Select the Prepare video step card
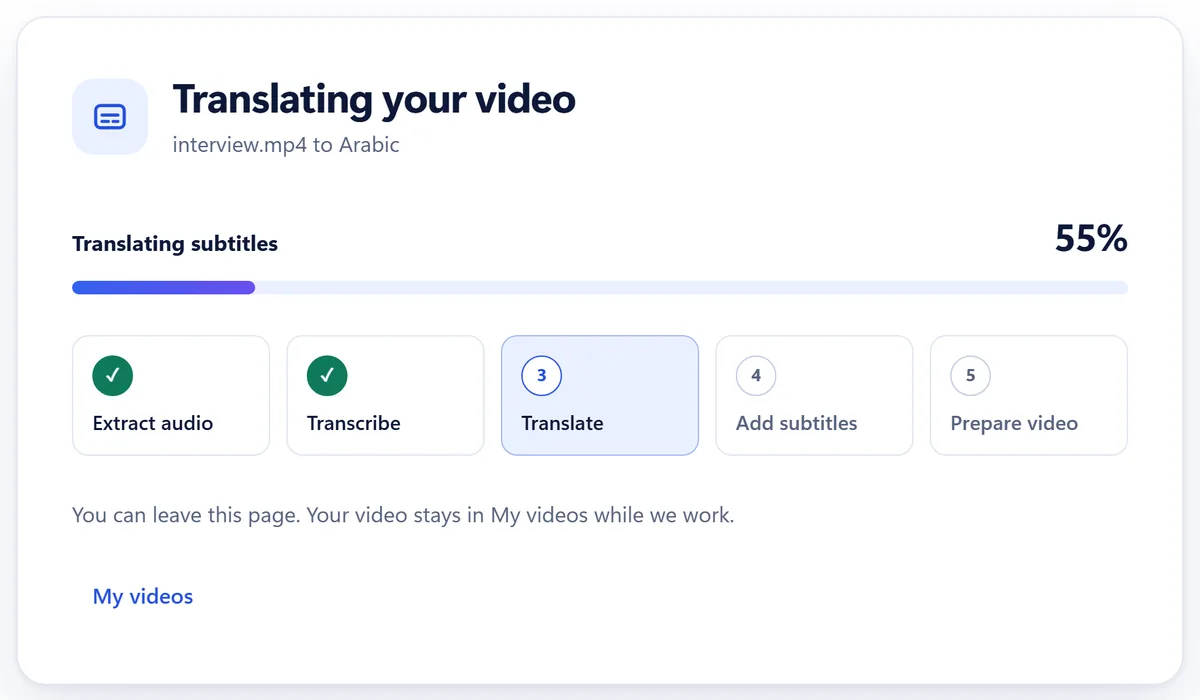Image resolution: width=1200 pixels, height=700 pixels. tap(1029, 395)
